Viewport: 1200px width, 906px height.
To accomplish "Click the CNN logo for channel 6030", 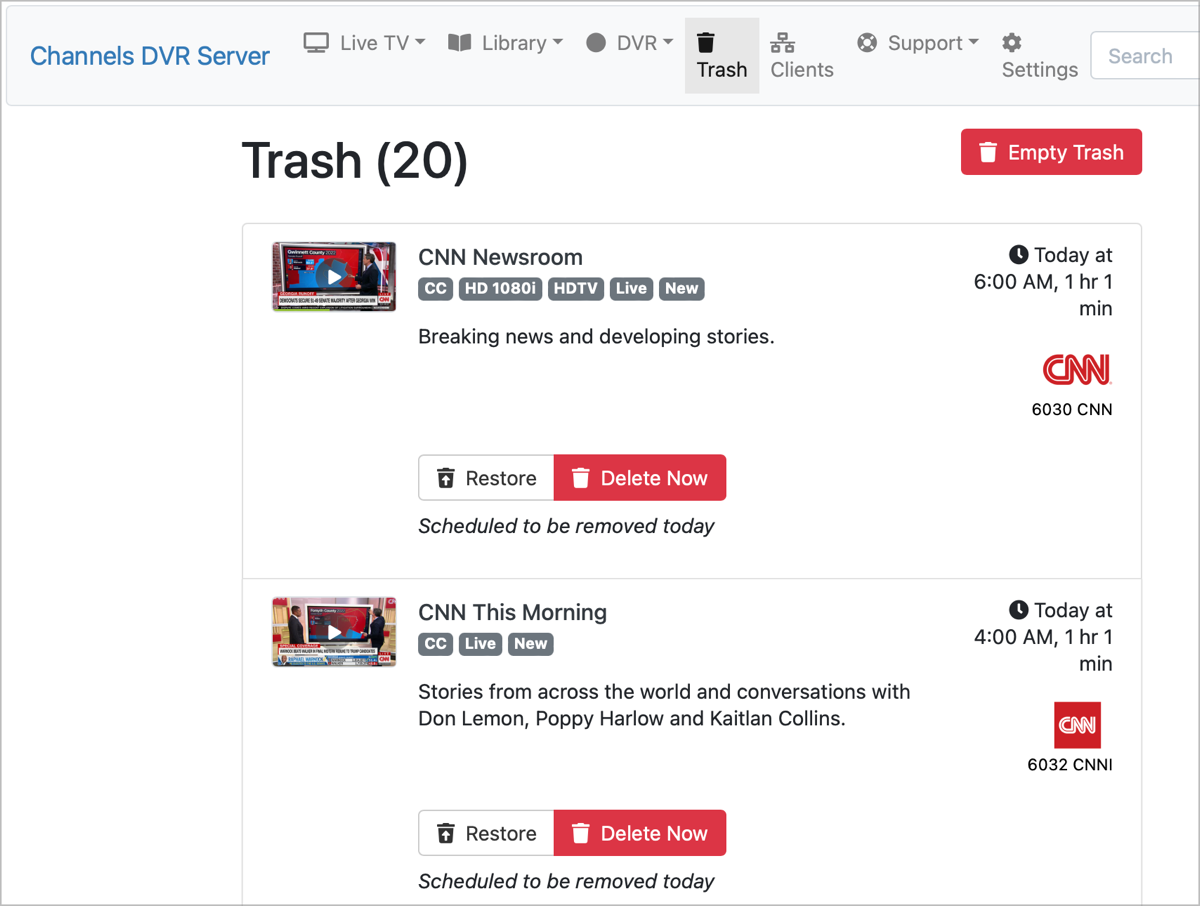I will coord(1077,370).
